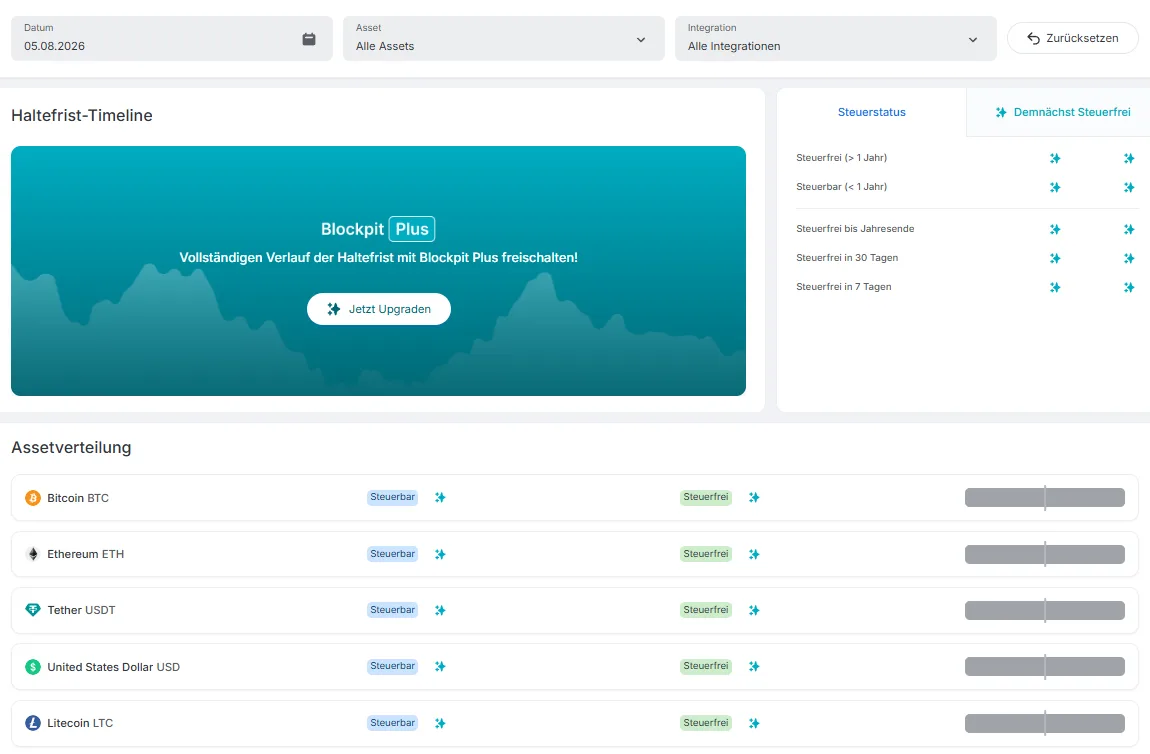
Task: Click Bitcoin's Steuerfrei badge
Action: 706,497
